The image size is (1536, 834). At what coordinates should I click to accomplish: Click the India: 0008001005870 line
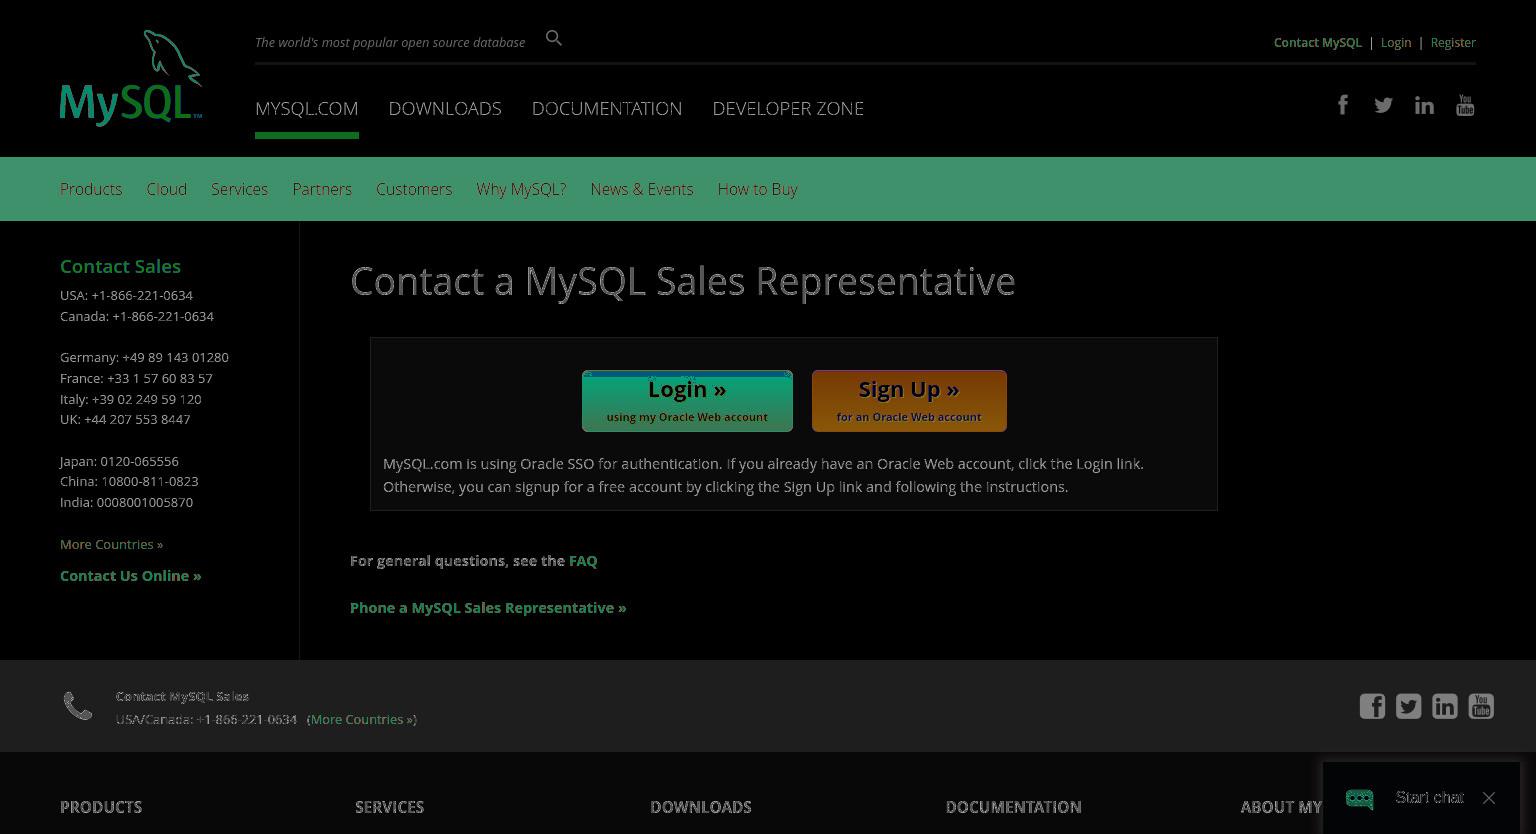(x=126, y=502)
